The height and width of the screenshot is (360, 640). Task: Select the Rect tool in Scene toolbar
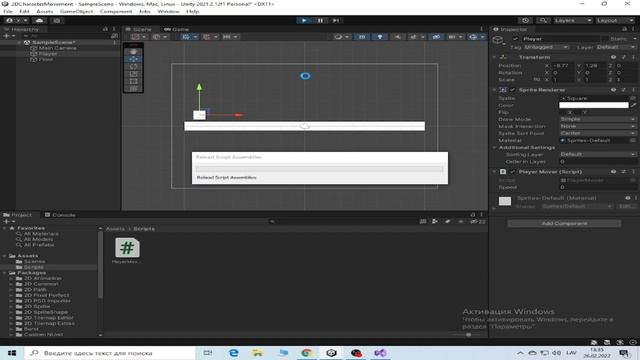[133, 81]
